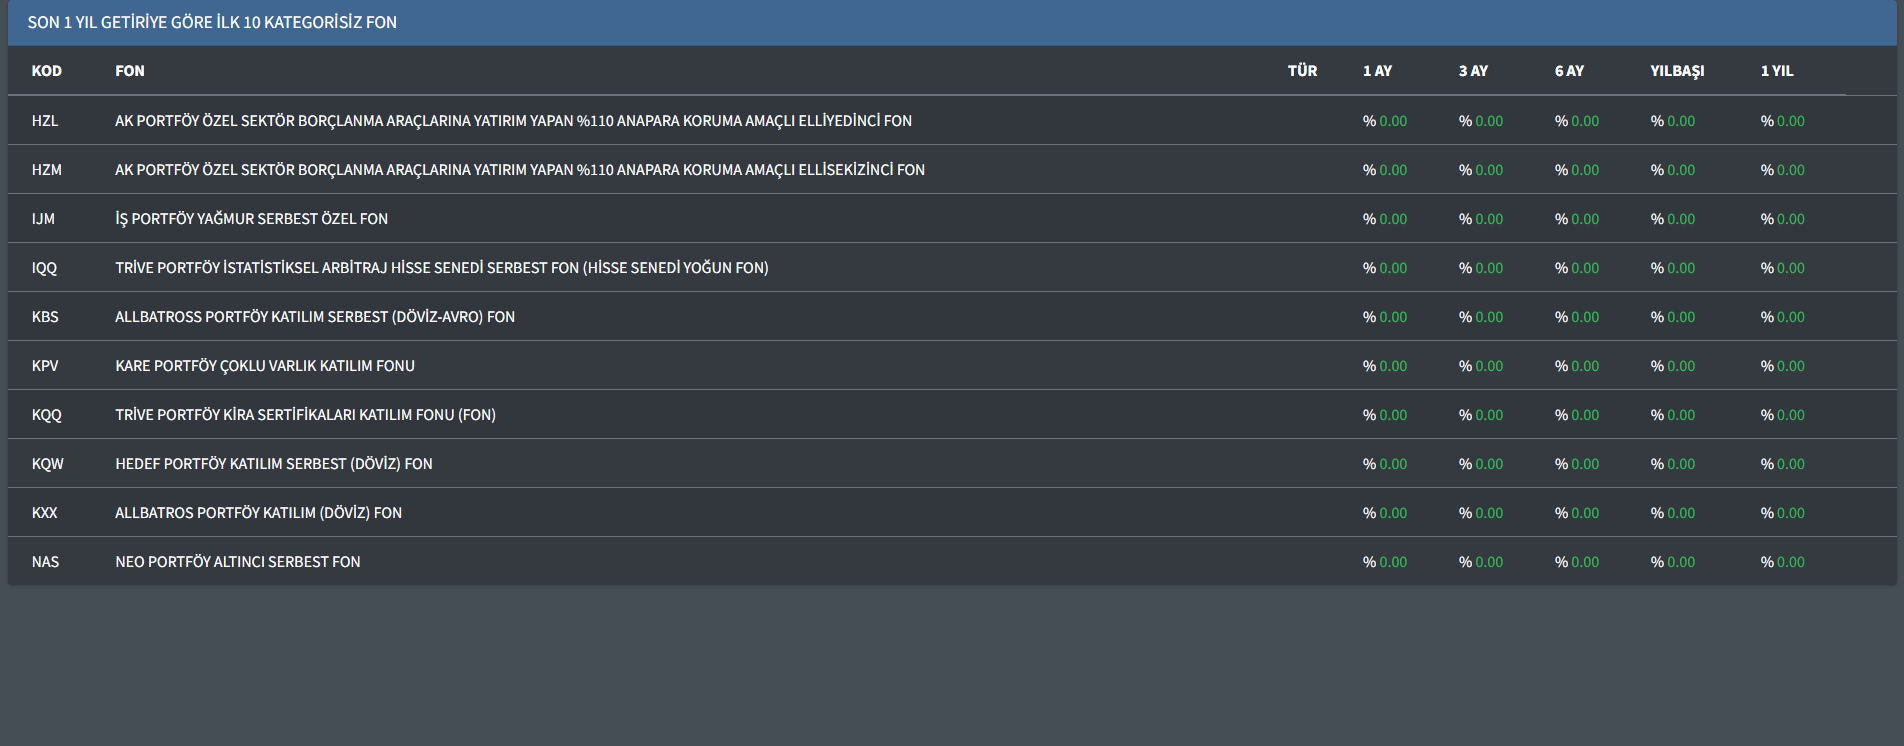Image resolution: width=1904 pixels, height=746 pixels.
Task: Sort by the TÜR column header
Action: coord(1301,71)
